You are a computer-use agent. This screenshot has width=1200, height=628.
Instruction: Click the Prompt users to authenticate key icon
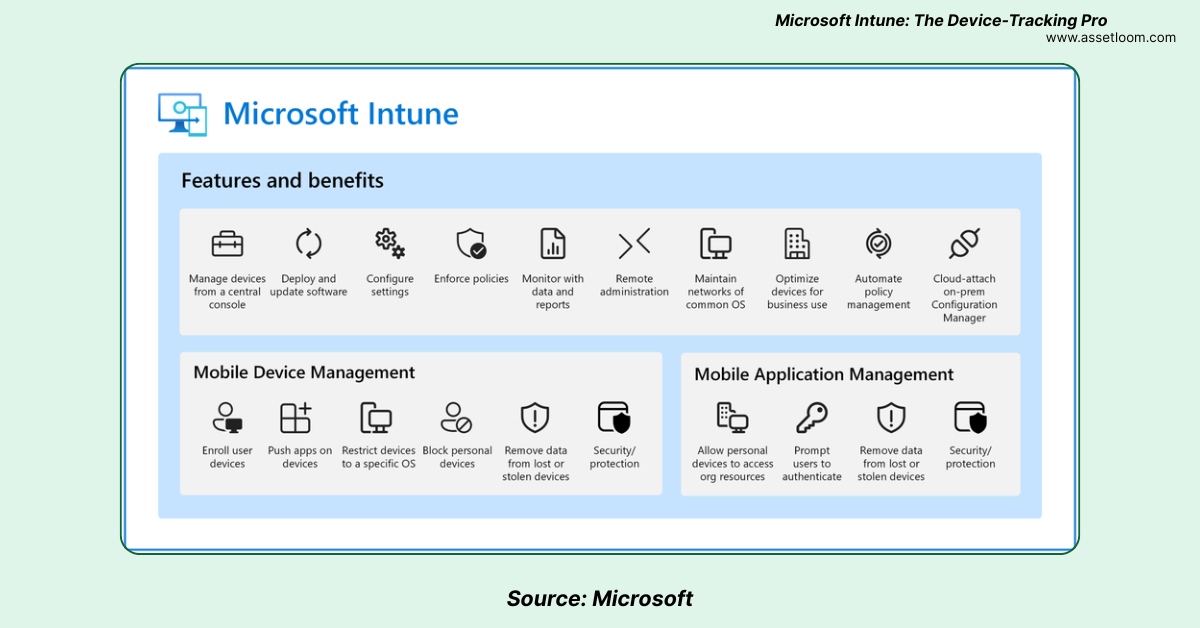pos(811,417)
